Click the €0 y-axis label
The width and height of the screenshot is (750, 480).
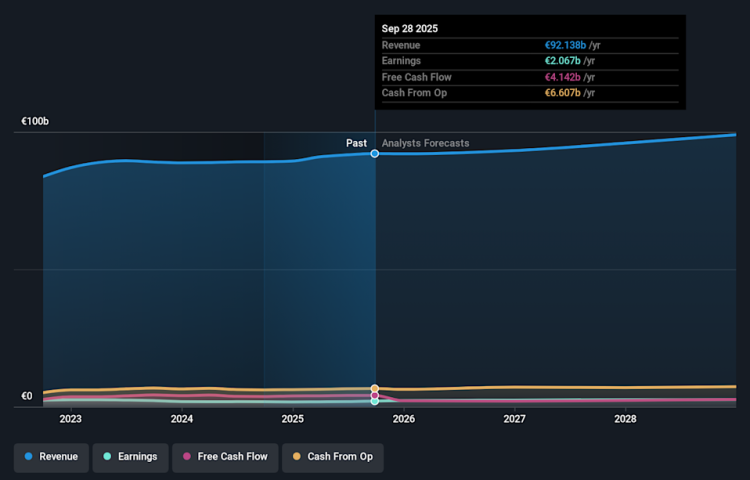28,396
